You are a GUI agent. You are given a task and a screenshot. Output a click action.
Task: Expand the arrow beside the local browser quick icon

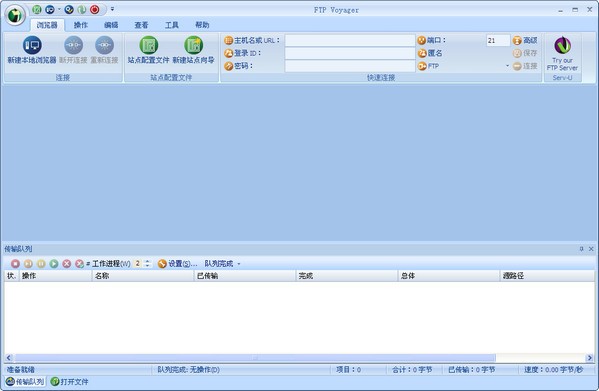59,9
